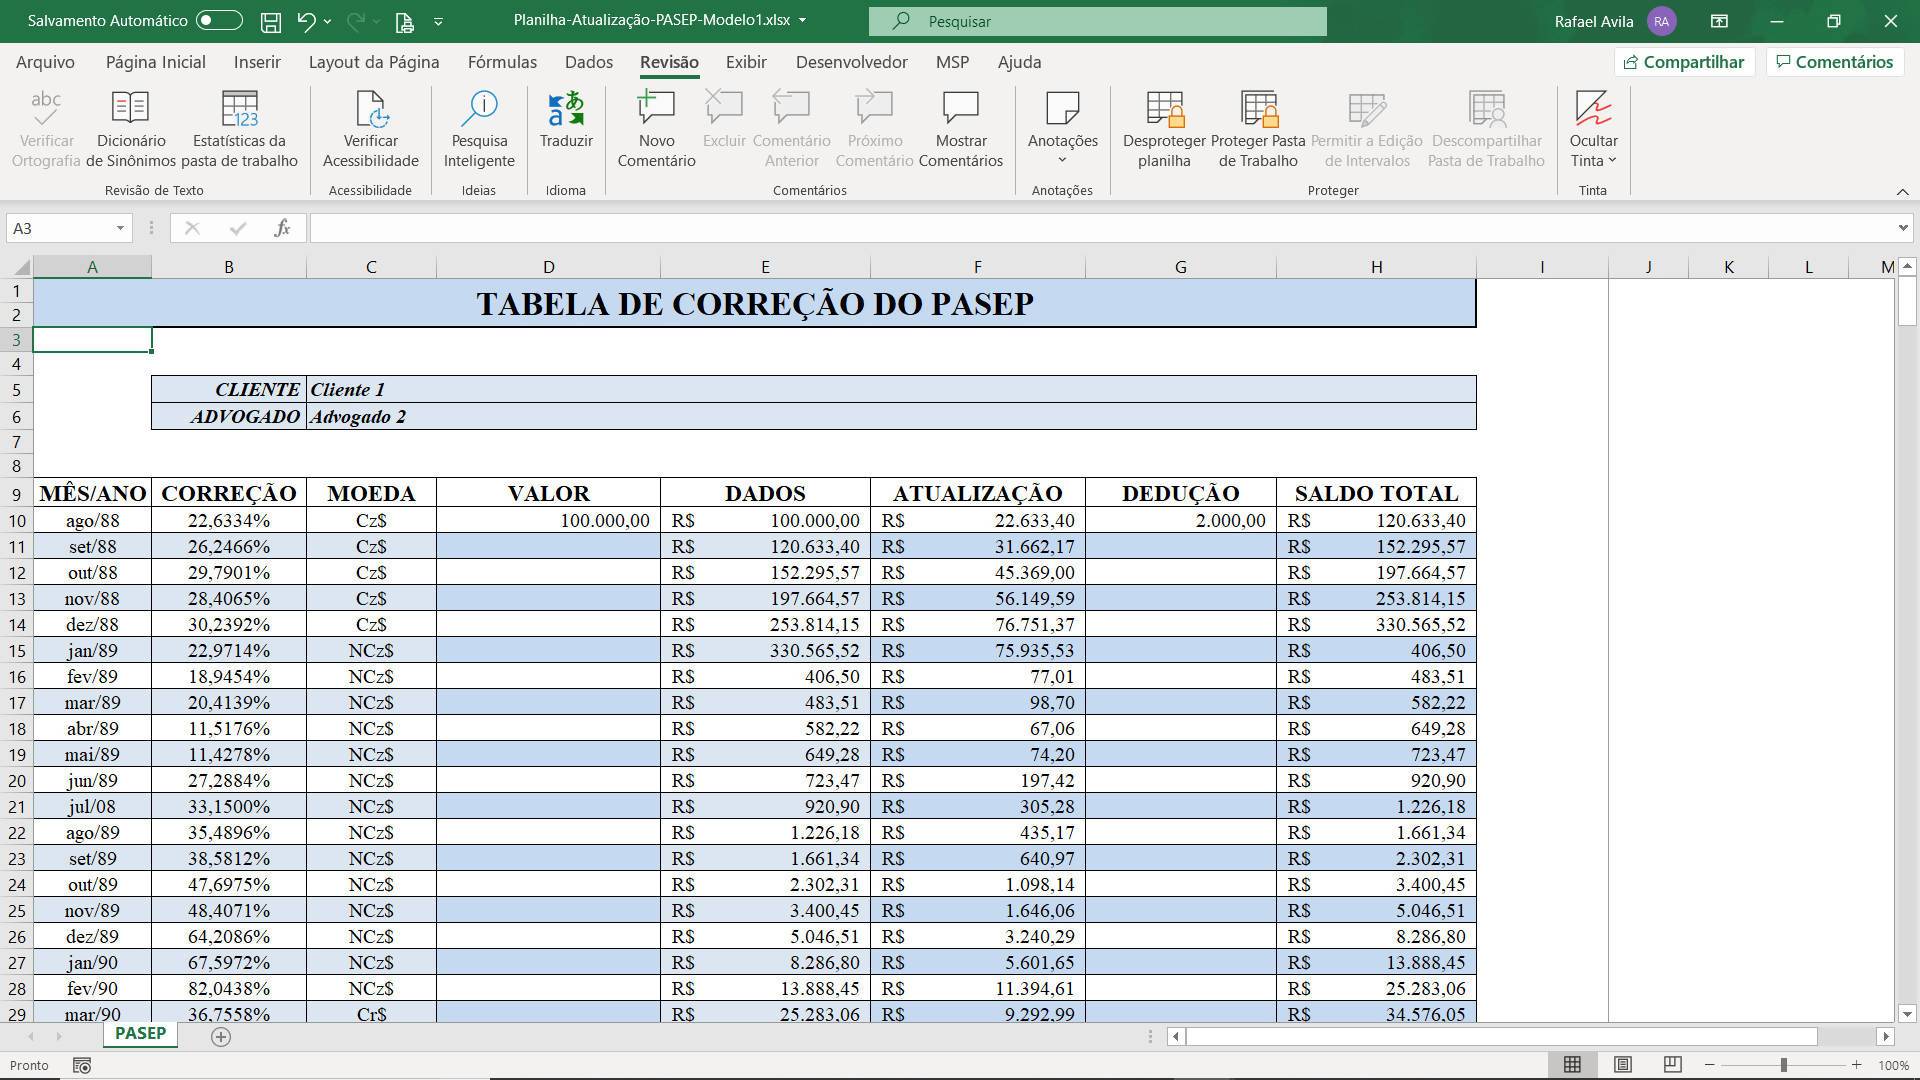Open the Name Box dropdown
This screenshot has height=1080, width=1920.
pyautogui.click(x=120, y=228)
